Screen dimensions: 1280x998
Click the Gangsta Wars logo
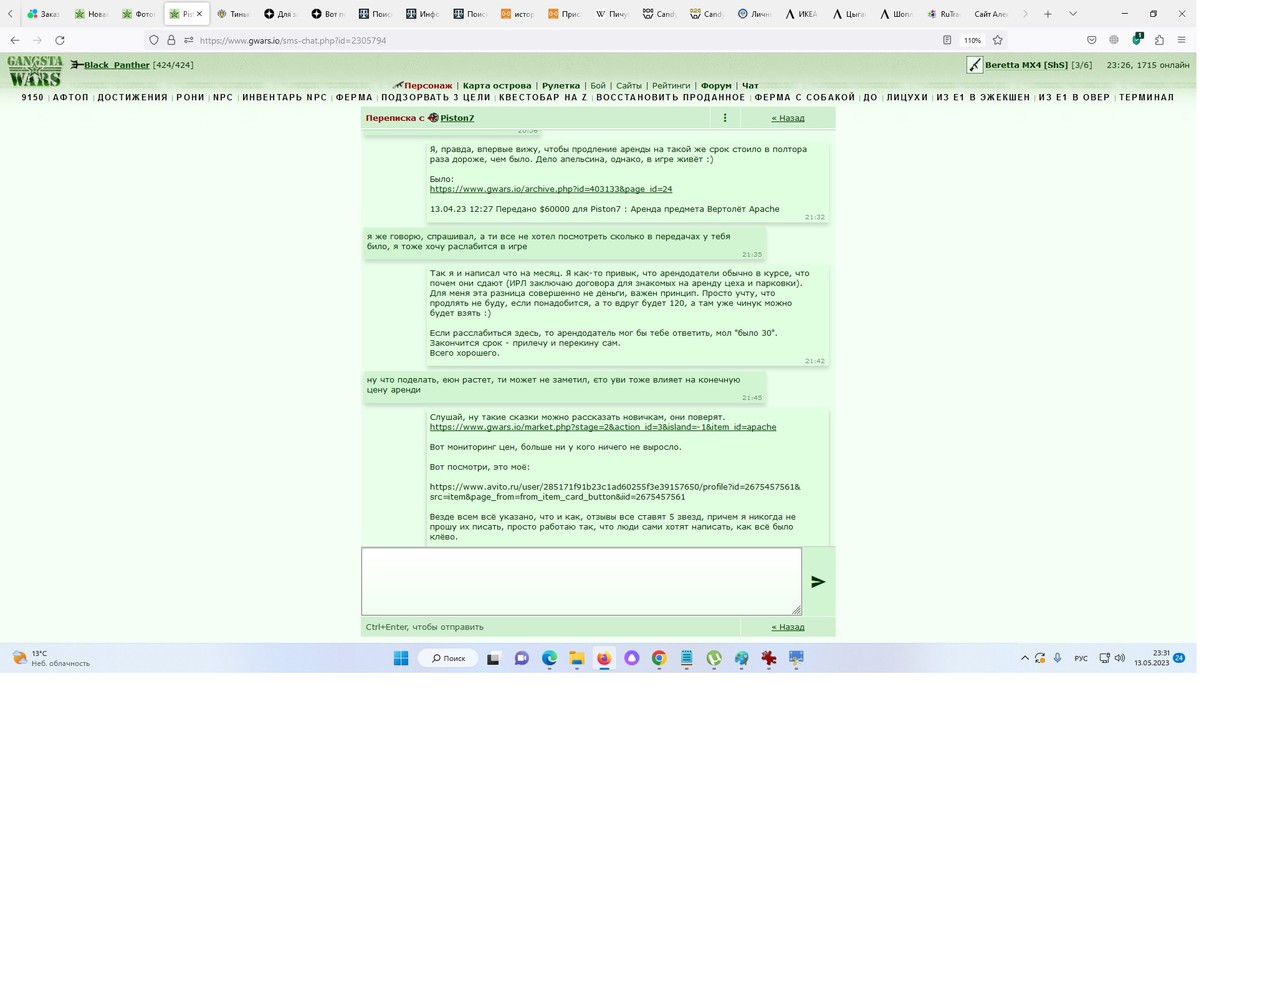35,71
